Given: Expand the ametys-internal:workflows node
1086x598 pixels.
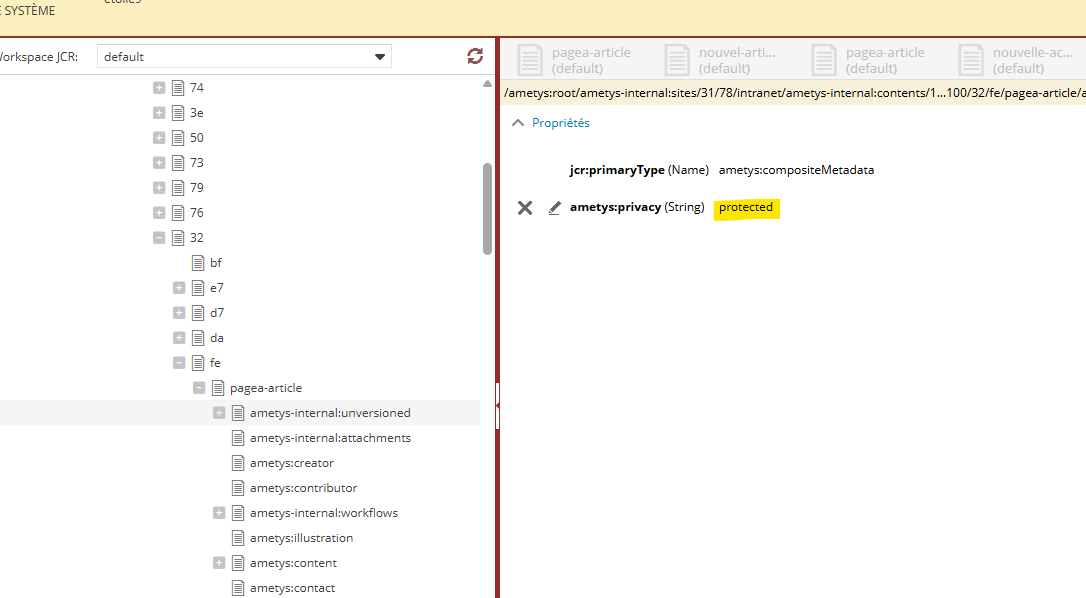Looking at the screenshot, I should click(x=219, y=513).
